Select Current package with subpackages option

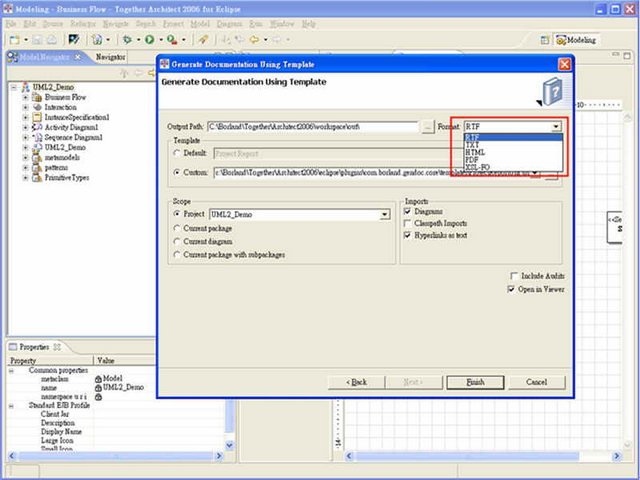[177, 254]
